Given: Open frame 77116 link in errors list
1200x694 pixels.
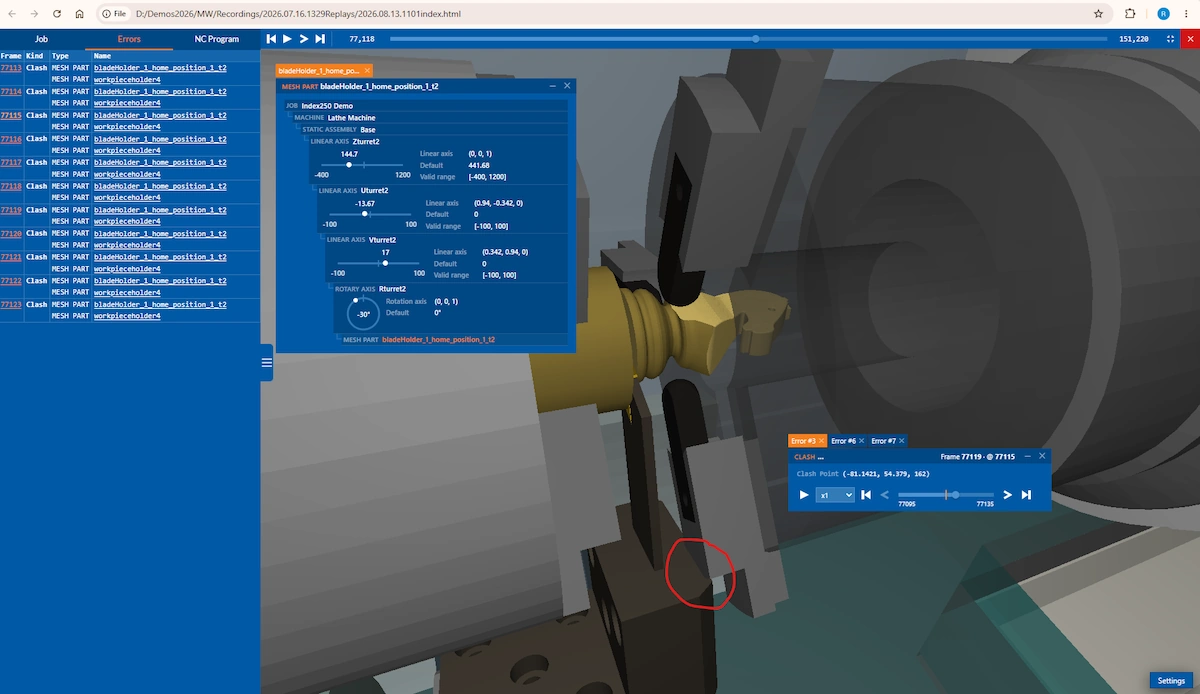Looking at the screenshot, I should (x=11, y=139).
